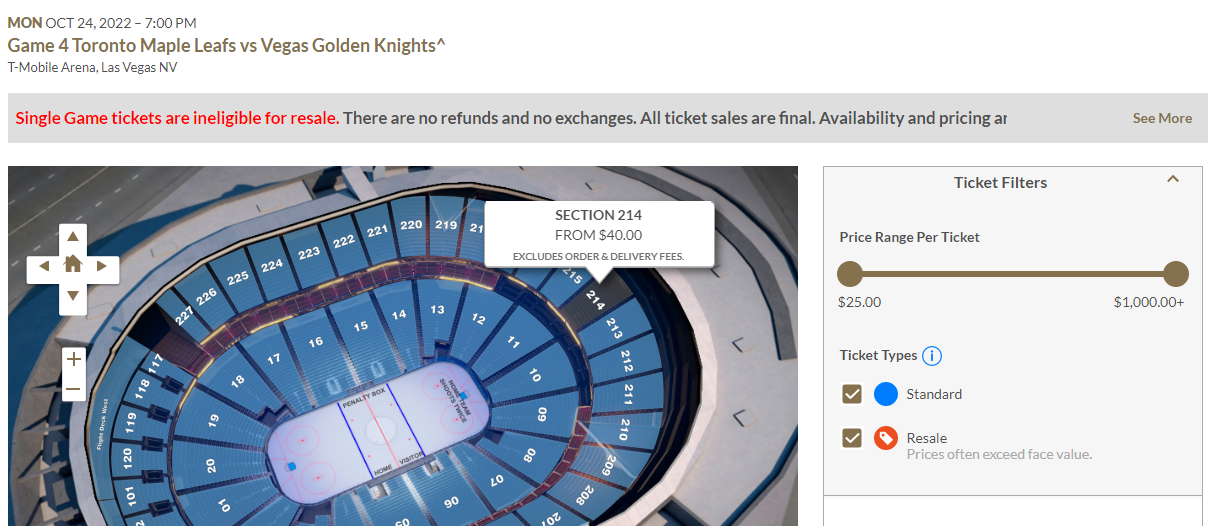The width and height of the screenshot is (1217, 526).
Task: Select section 214 on the map
Action: tap(596, 299)
